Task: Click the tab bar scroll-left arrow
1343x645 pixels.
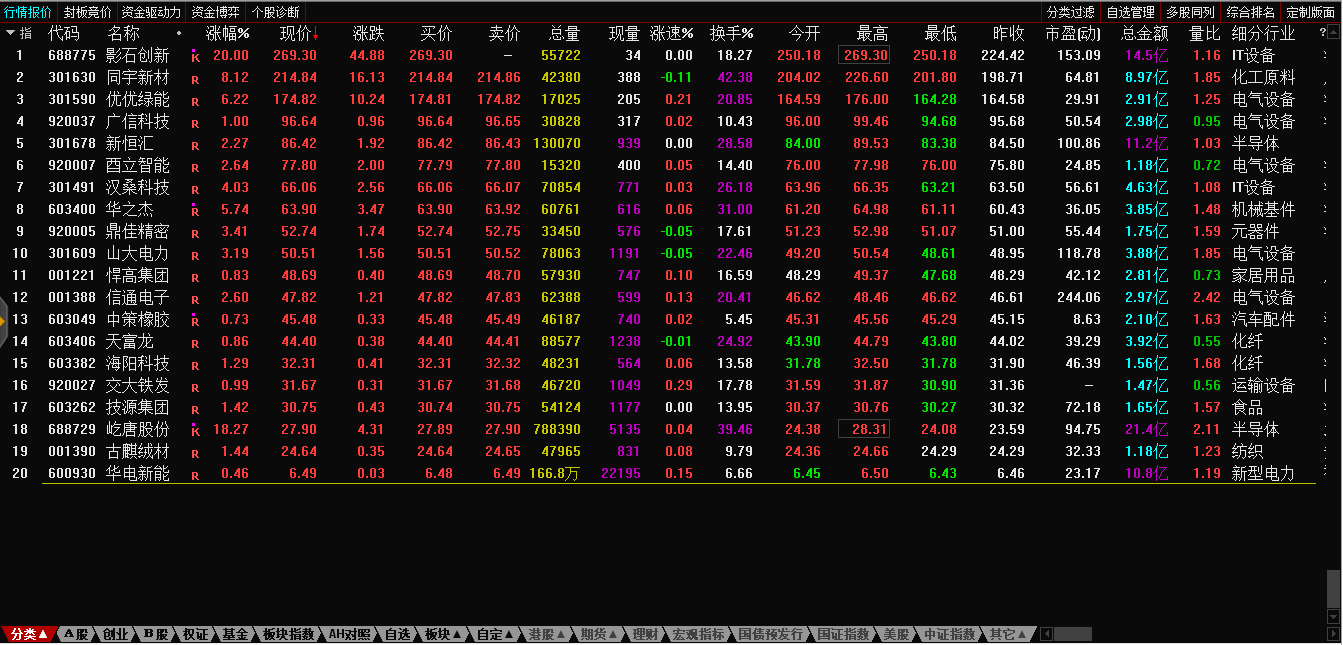Action: [1047, 634]
